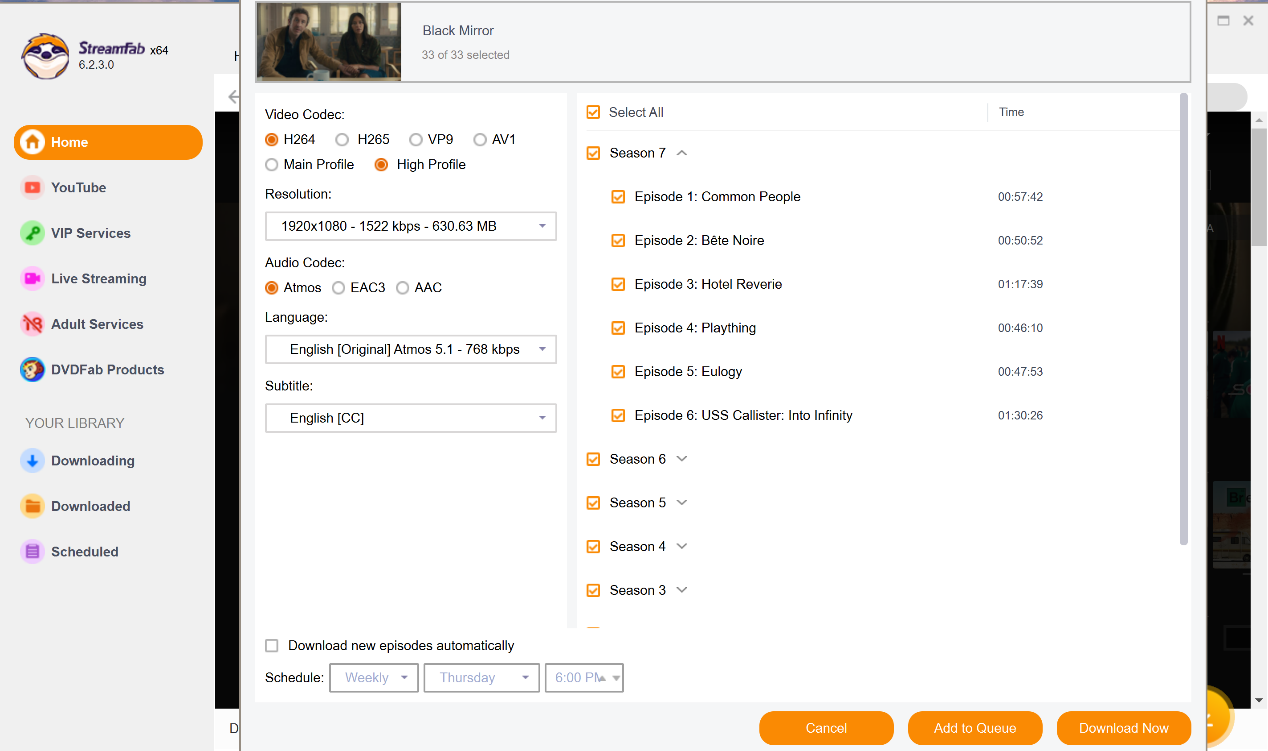Uncheck Episode 5: Eulogy
1268x751 pixels.
(x=618, y=371)
